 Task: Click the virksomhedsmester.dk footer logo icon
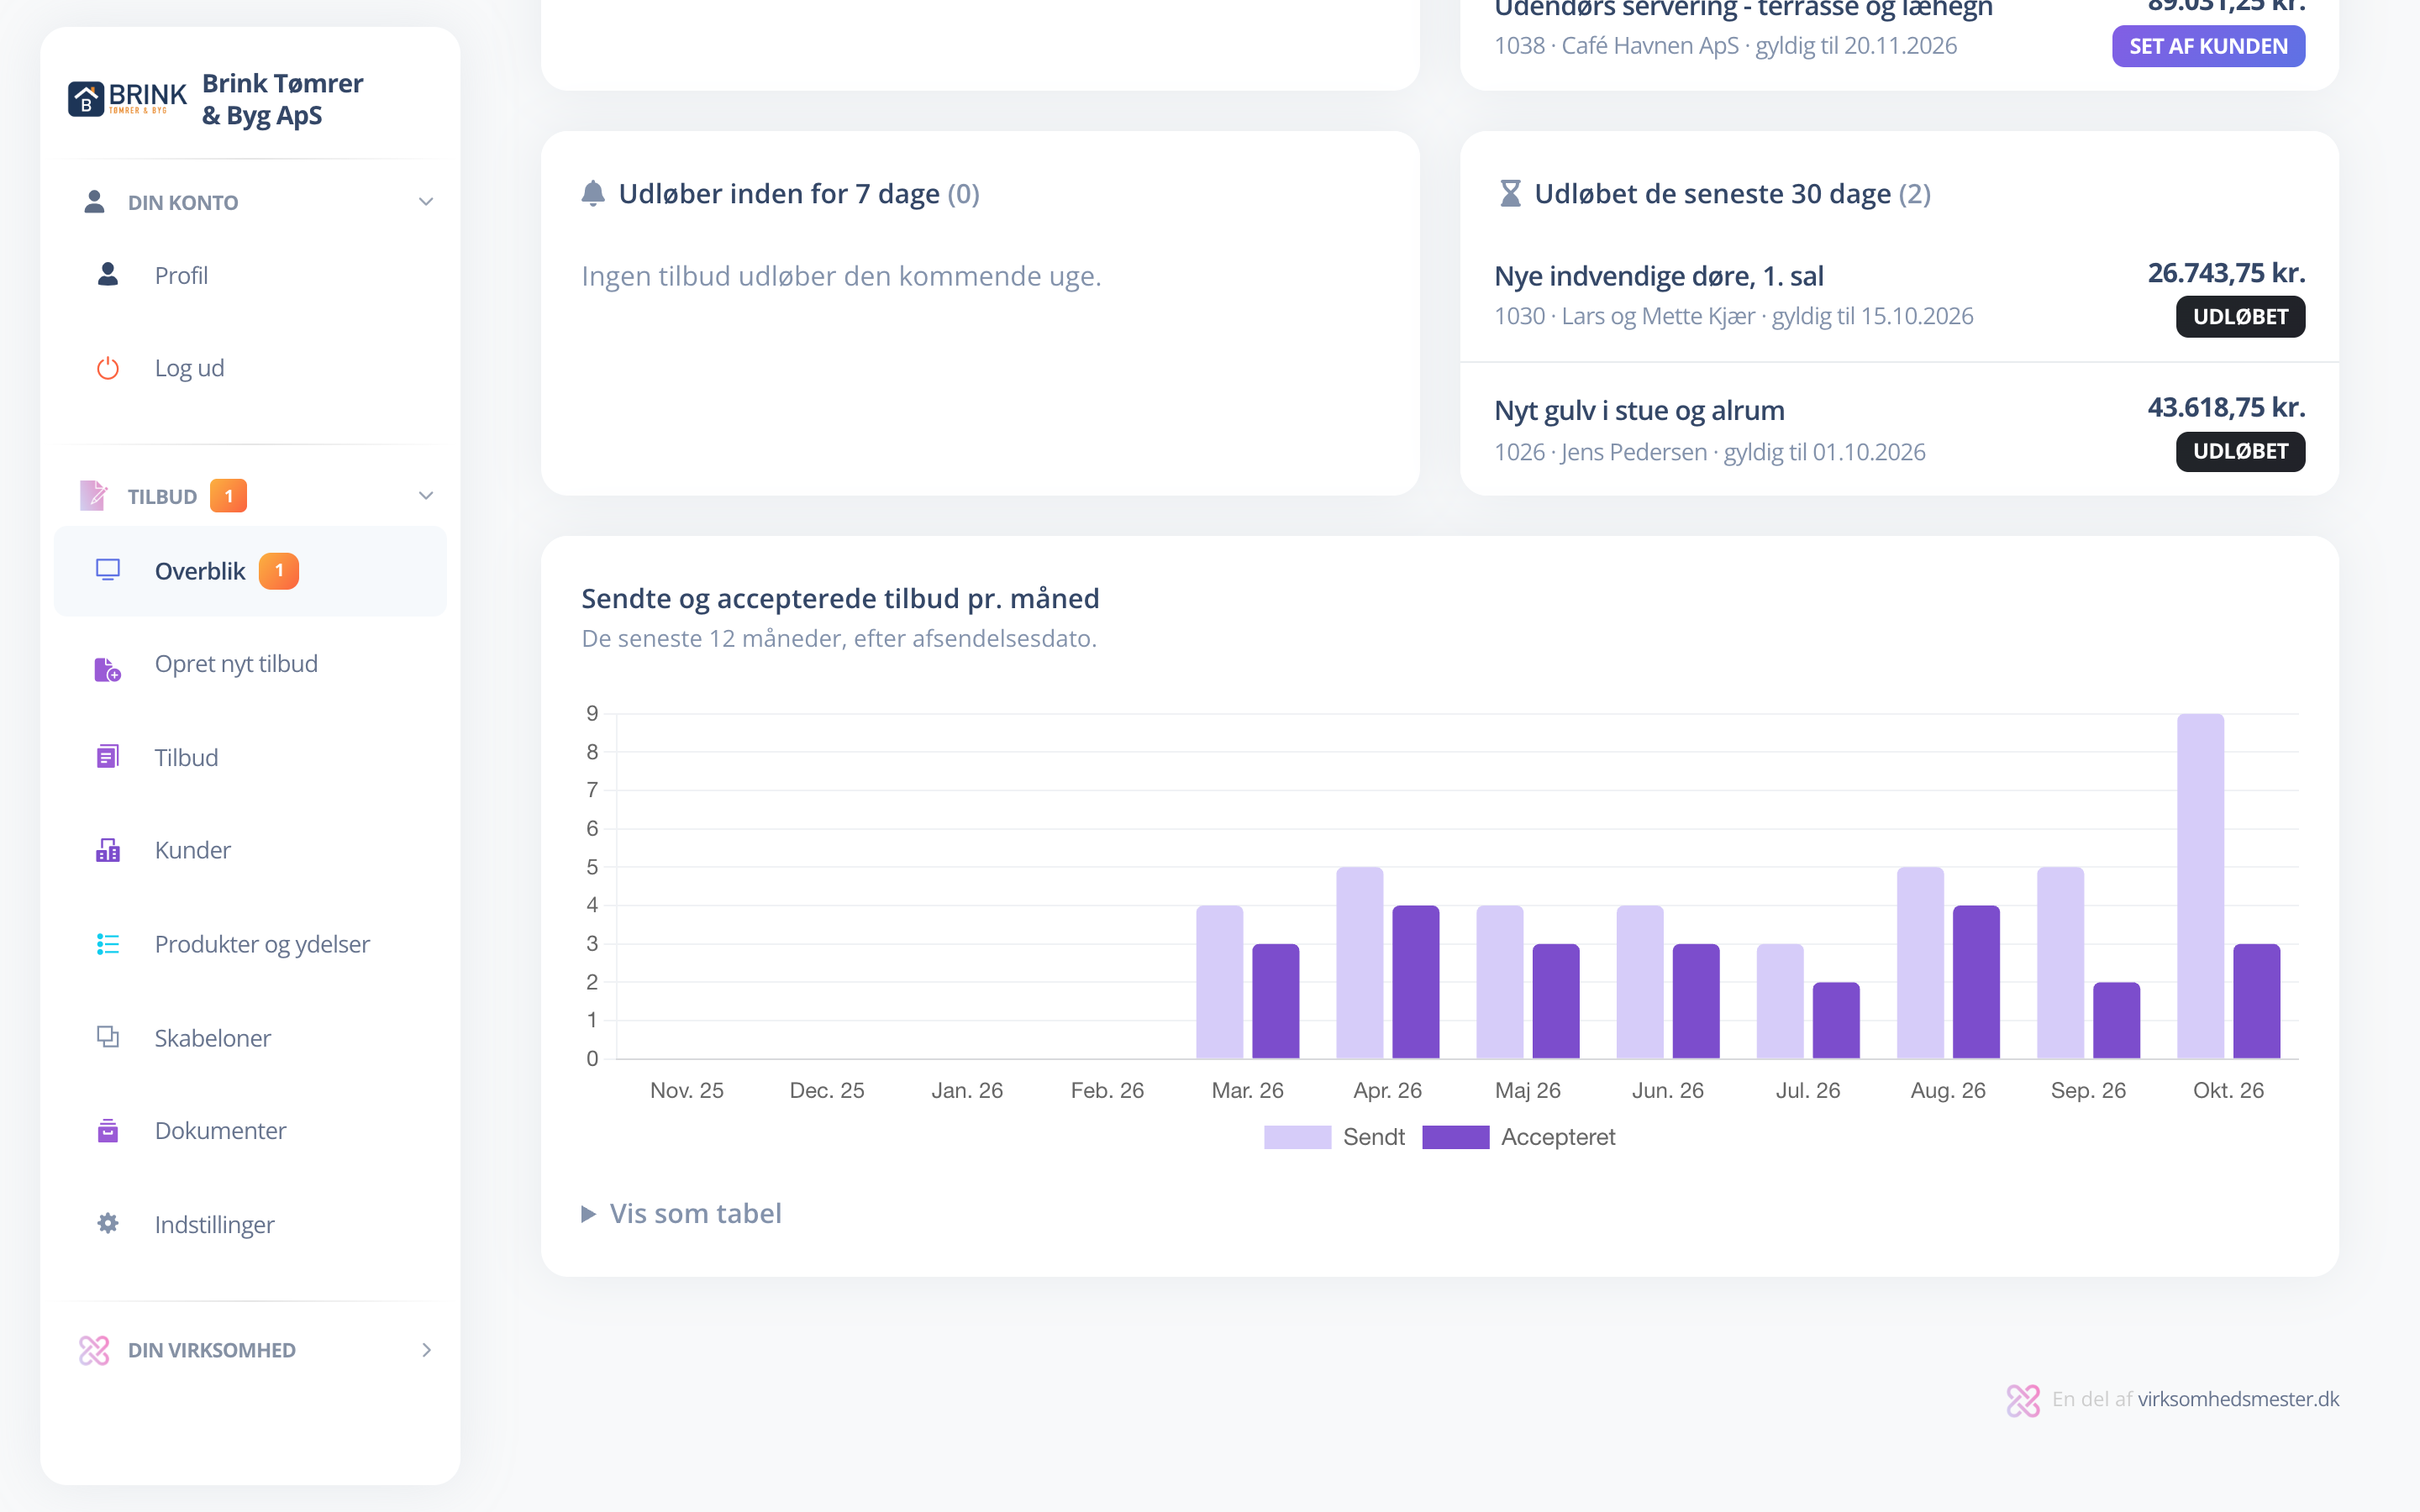click(x=2023, y=1400)
